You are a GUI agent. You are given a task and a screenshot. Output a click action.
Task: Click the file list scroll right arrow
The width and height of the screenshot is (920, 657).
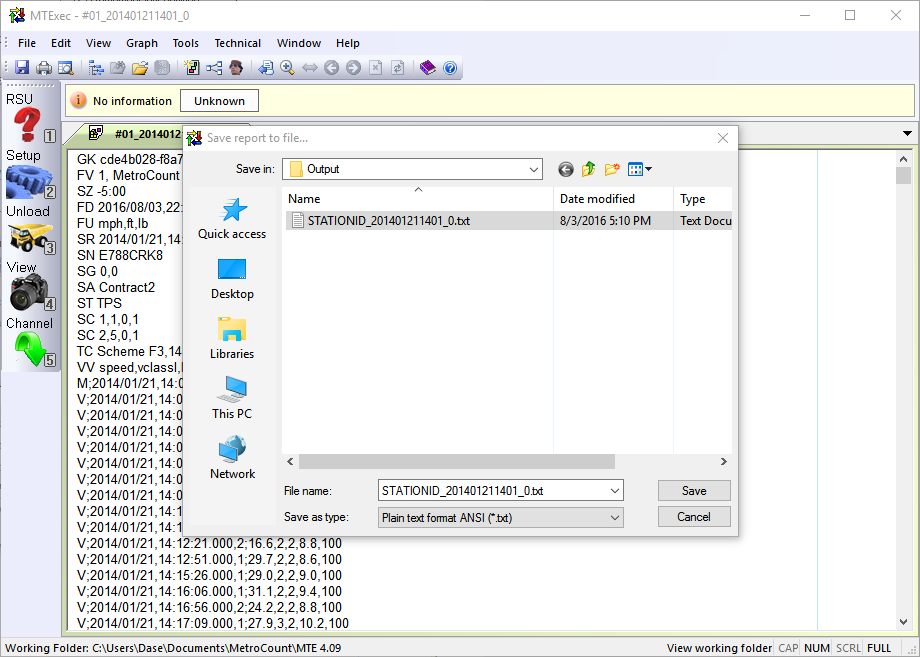[723, 462]
